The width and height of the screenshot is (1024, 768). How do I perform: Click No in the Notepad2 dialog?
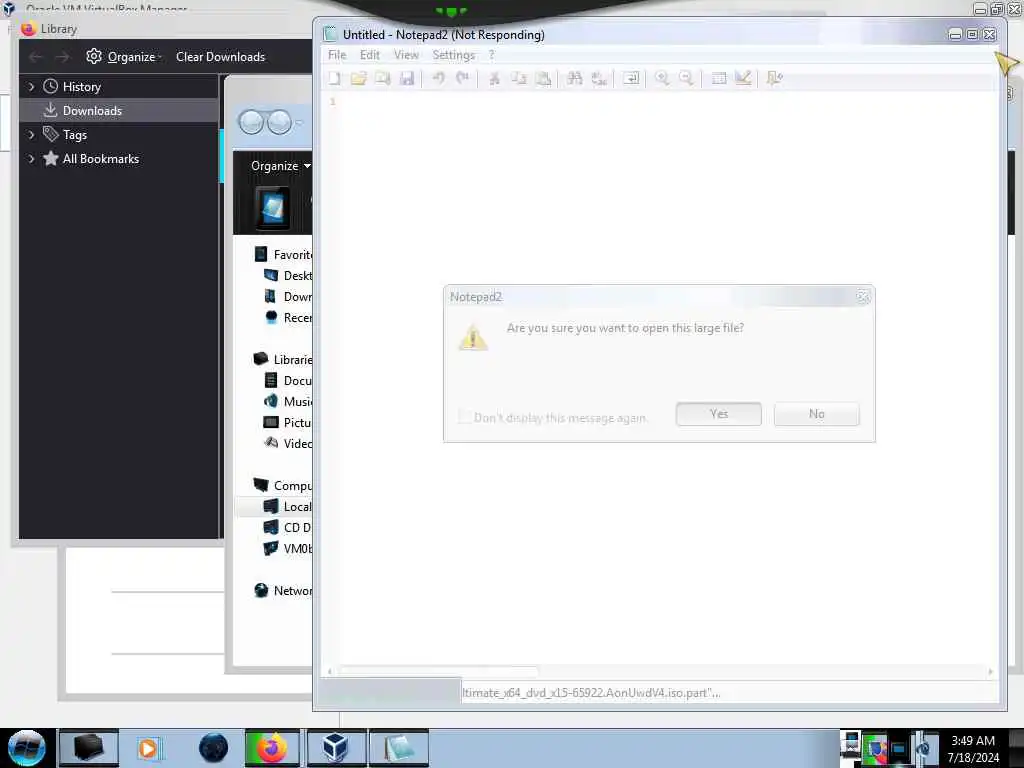pyautogui.click(x=816, y=414)
